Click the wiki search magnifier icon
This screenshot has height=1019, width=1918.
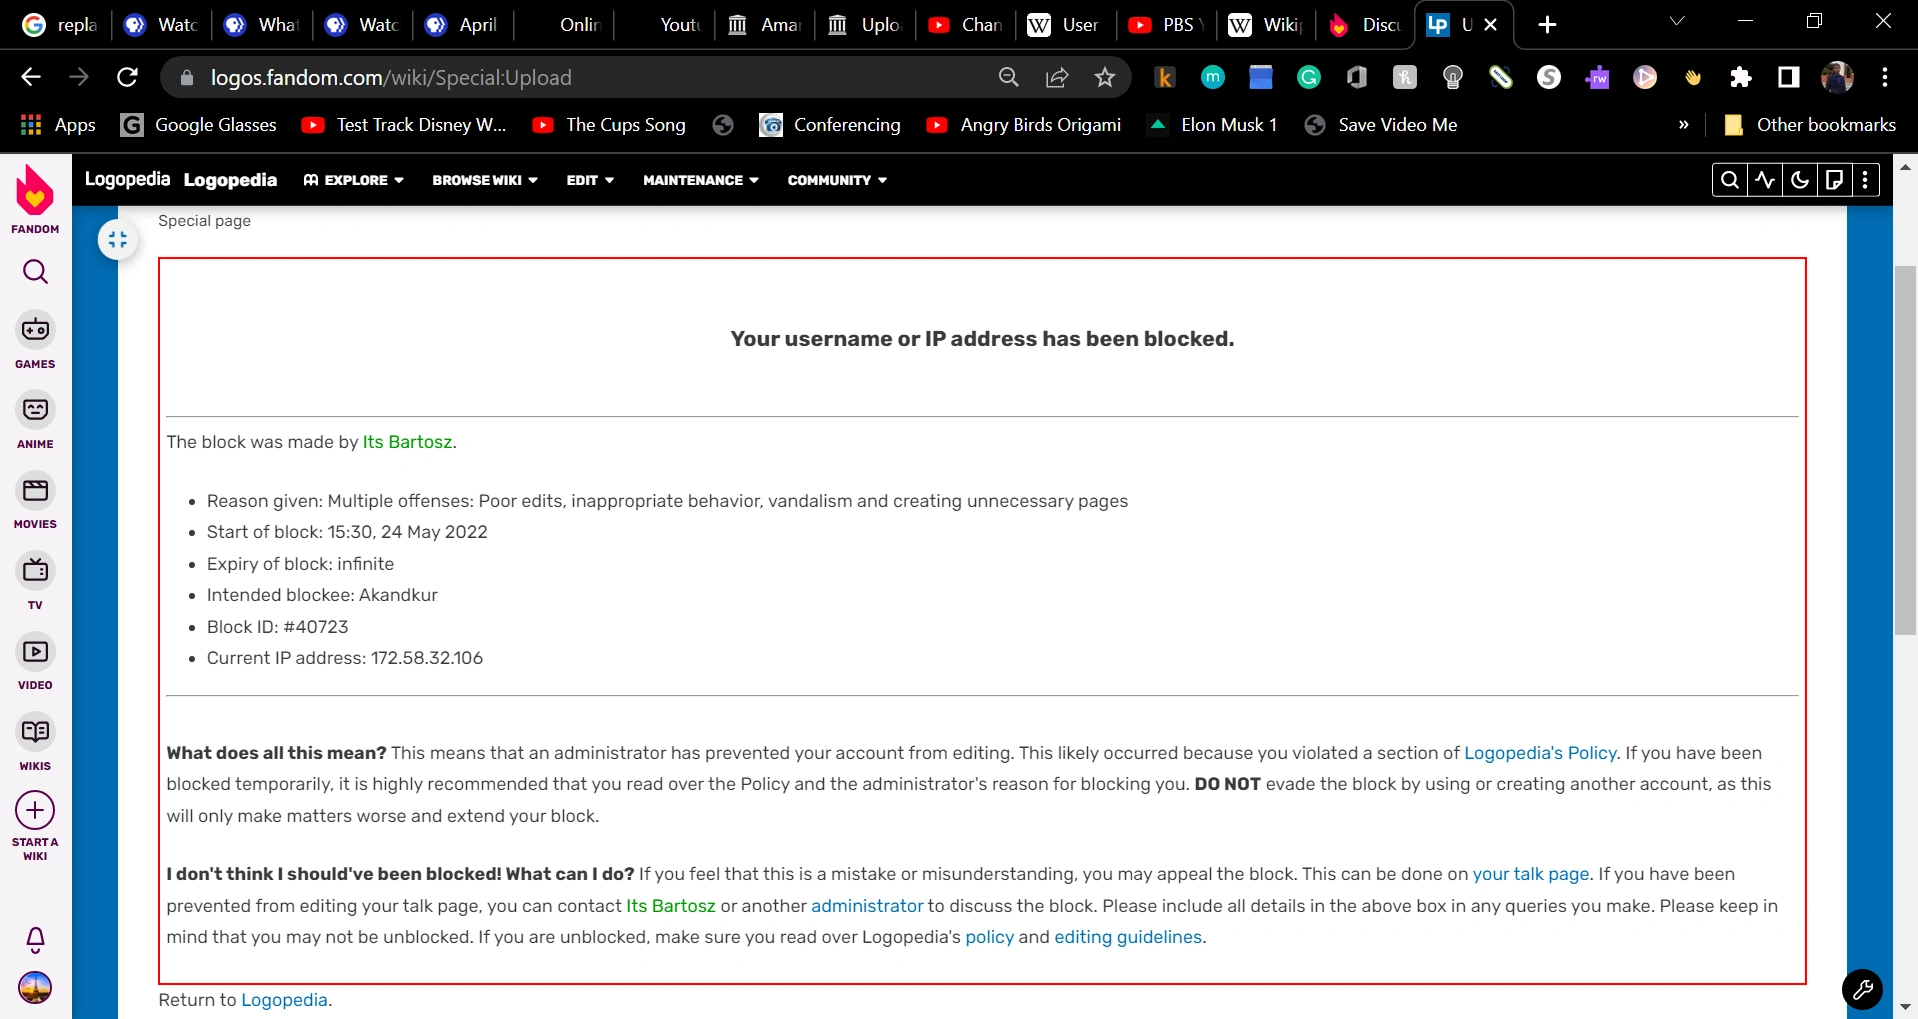coord(1729,180)
